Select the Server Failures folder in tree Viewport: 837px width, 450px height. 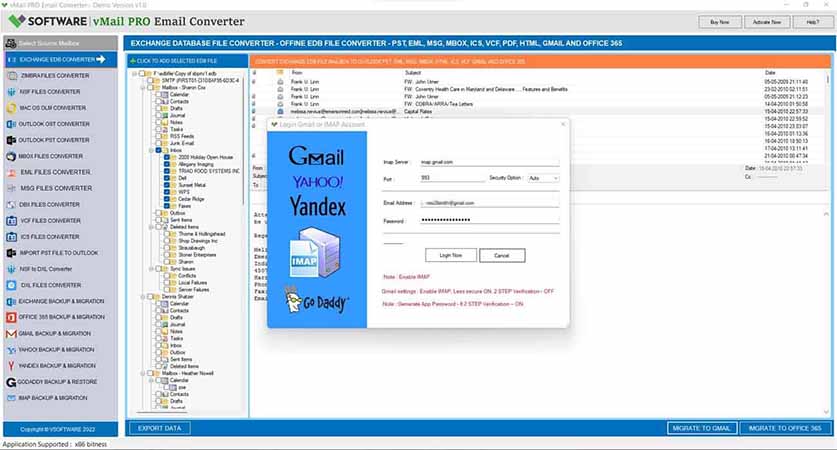[x=194, y=290]
